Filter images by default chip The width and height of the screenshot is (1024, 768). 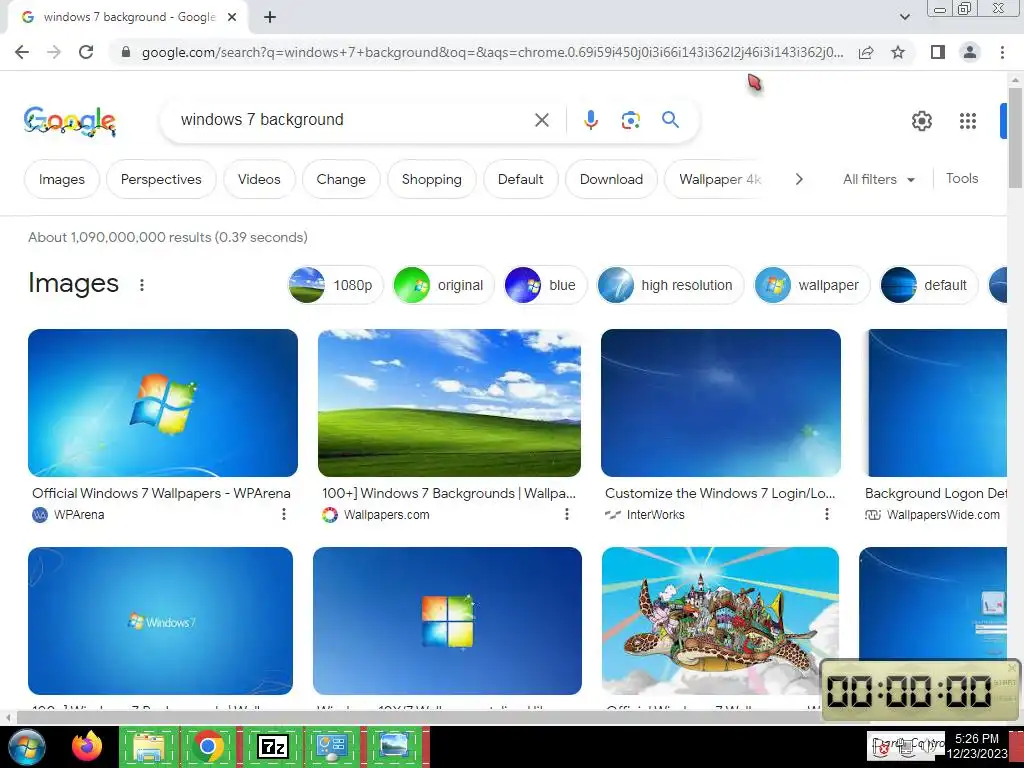928,285
